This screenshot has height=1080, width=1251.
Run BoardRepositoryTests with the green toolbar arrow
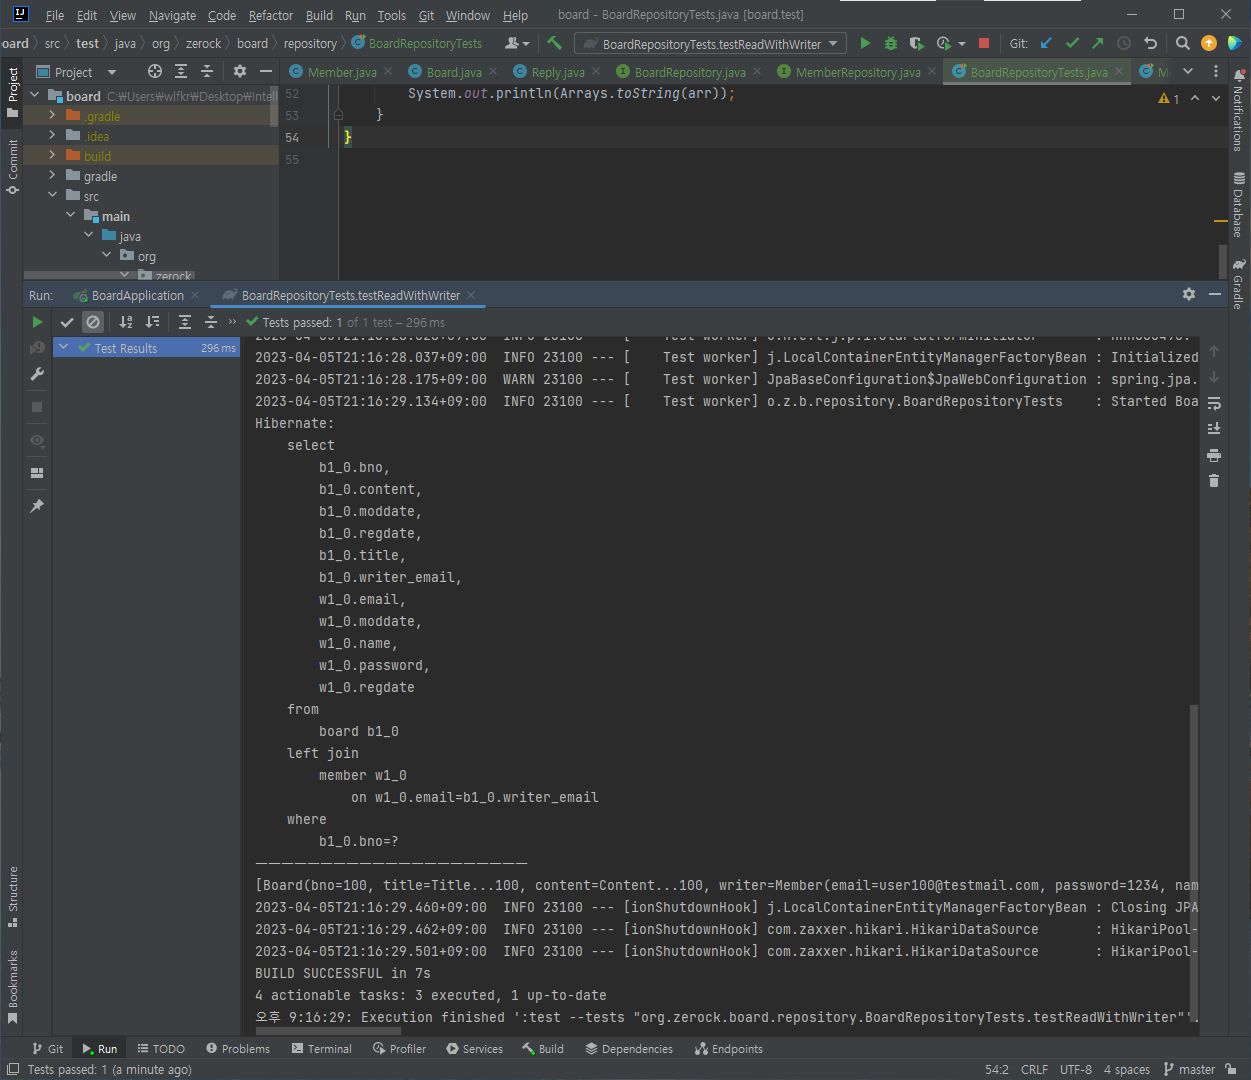point(865,43)
